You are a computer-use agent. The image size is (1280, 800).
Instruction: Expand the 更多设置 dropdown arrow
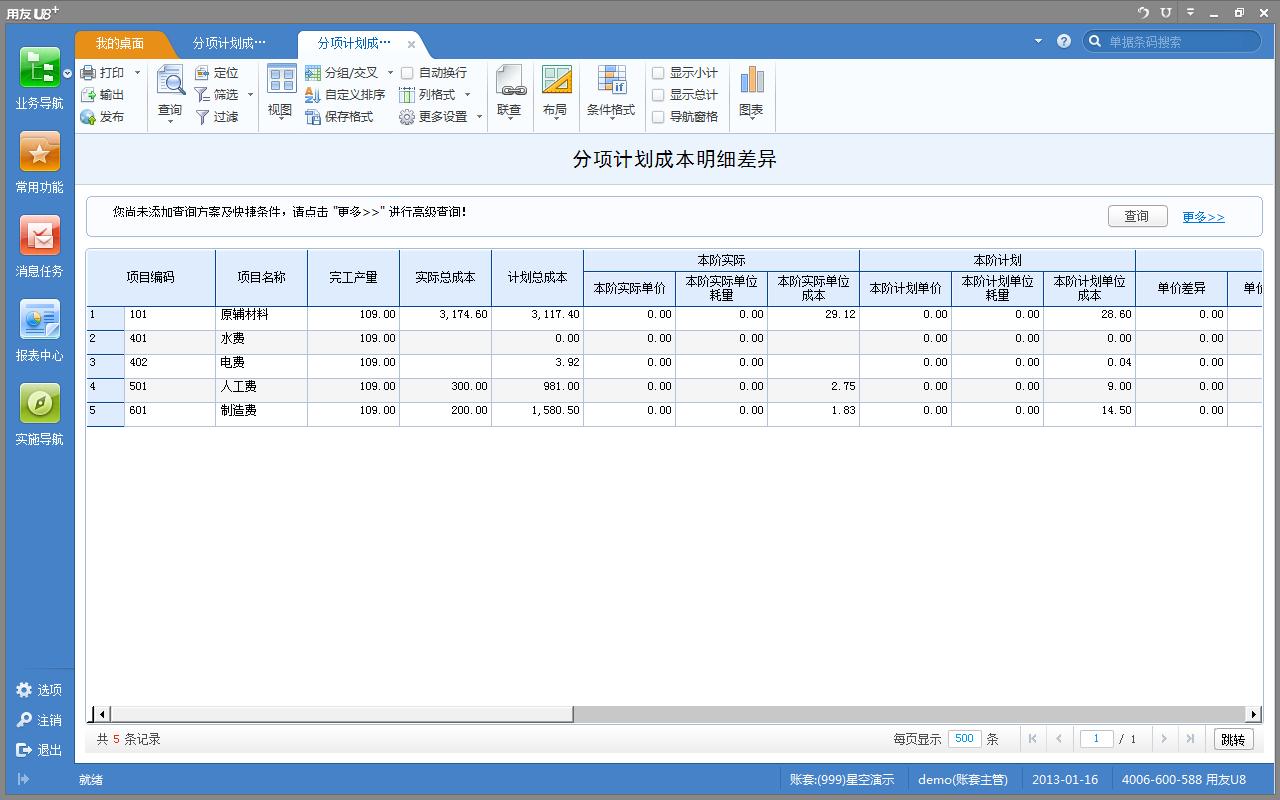(x=479, y=117)
